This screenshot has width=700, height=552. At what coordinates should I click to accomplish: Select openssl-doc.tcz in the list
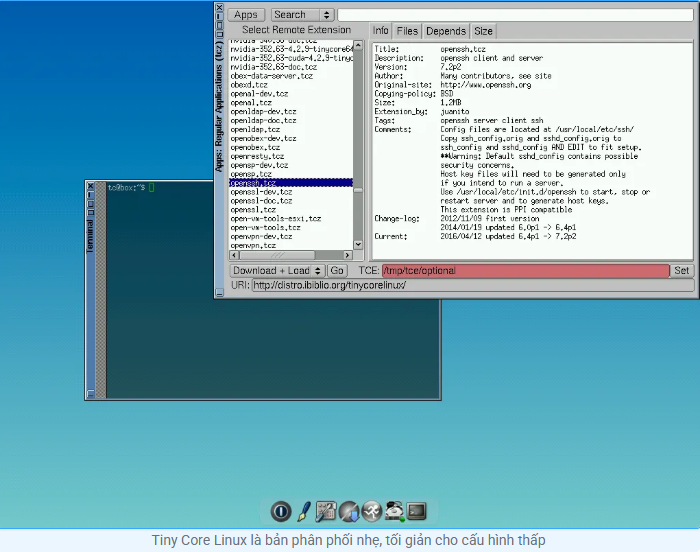point(291,201)
